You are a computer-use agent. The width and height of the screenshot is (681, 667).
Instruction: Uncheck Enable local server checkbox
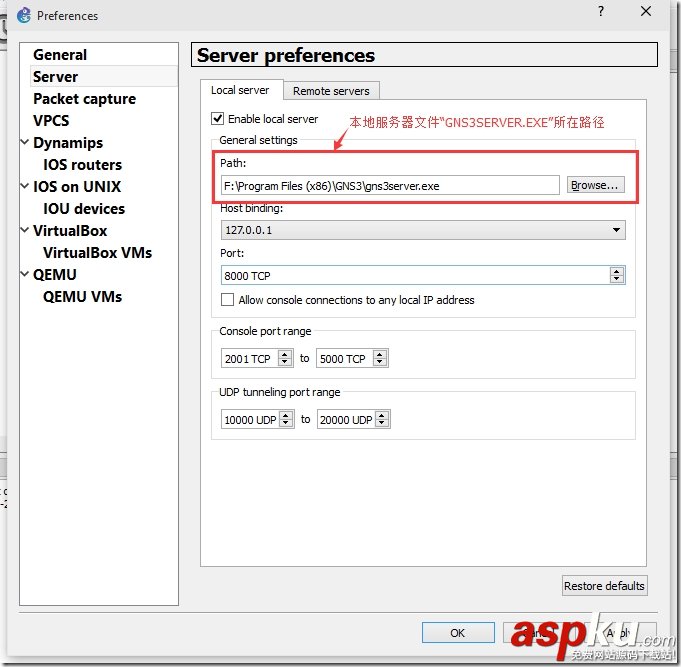click(218, 119)
